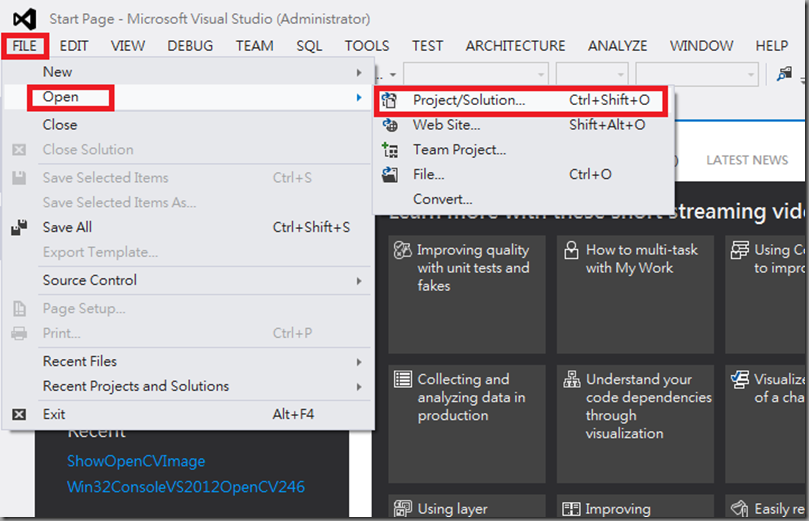Viewport: 809px width, 521px height.
Task: Click the unit tests and fakes video icon
Action: [x=402, y=250]
